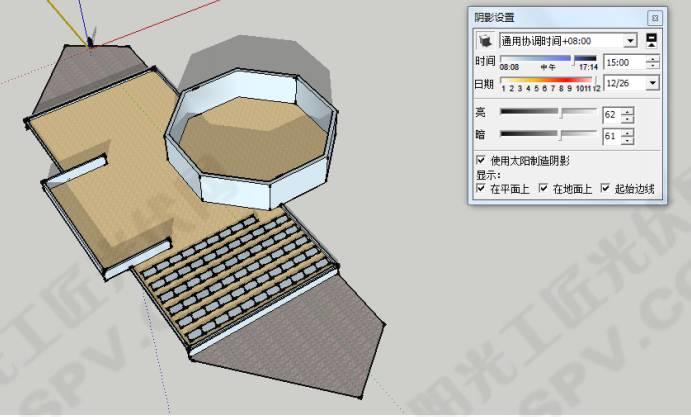
Task: Click the dark value field showing 61
Action: [x=612, y=136]
